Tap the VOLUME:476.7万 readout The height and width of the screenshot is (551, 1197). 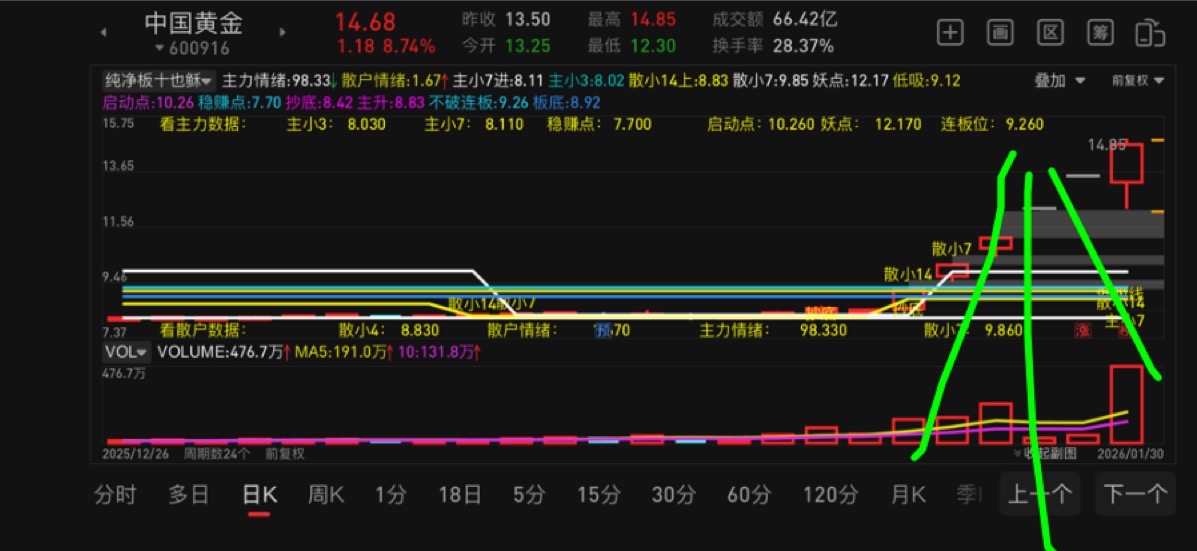[224, 352]
